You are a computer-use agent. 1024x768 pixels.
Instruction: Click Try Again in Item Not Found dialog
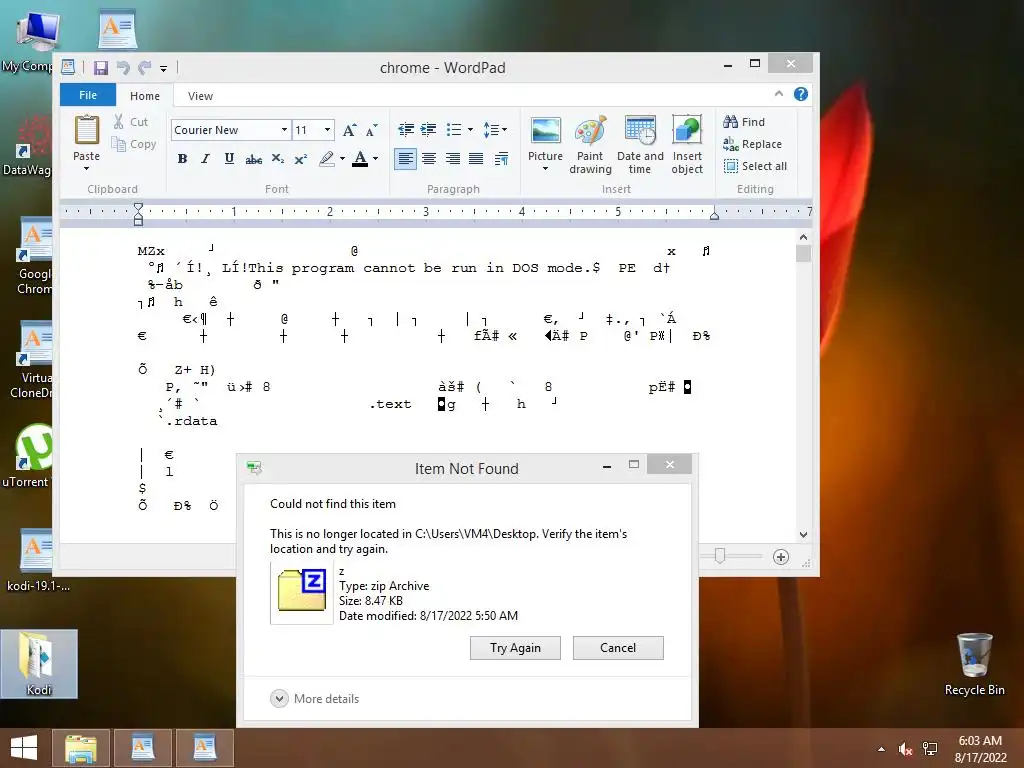click(x=515, y=648)
